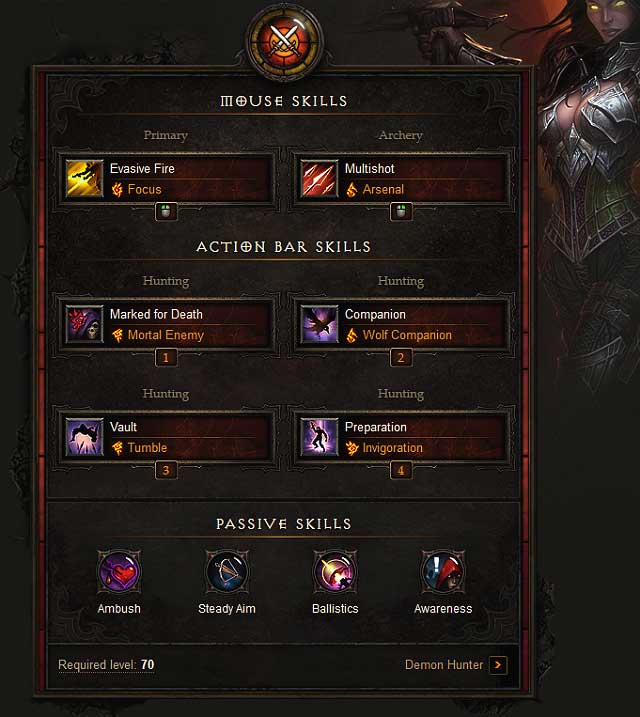Click action bar slot number 2
Screen dimensions: 640x717
pyautogui.click(x=401, y=358)
